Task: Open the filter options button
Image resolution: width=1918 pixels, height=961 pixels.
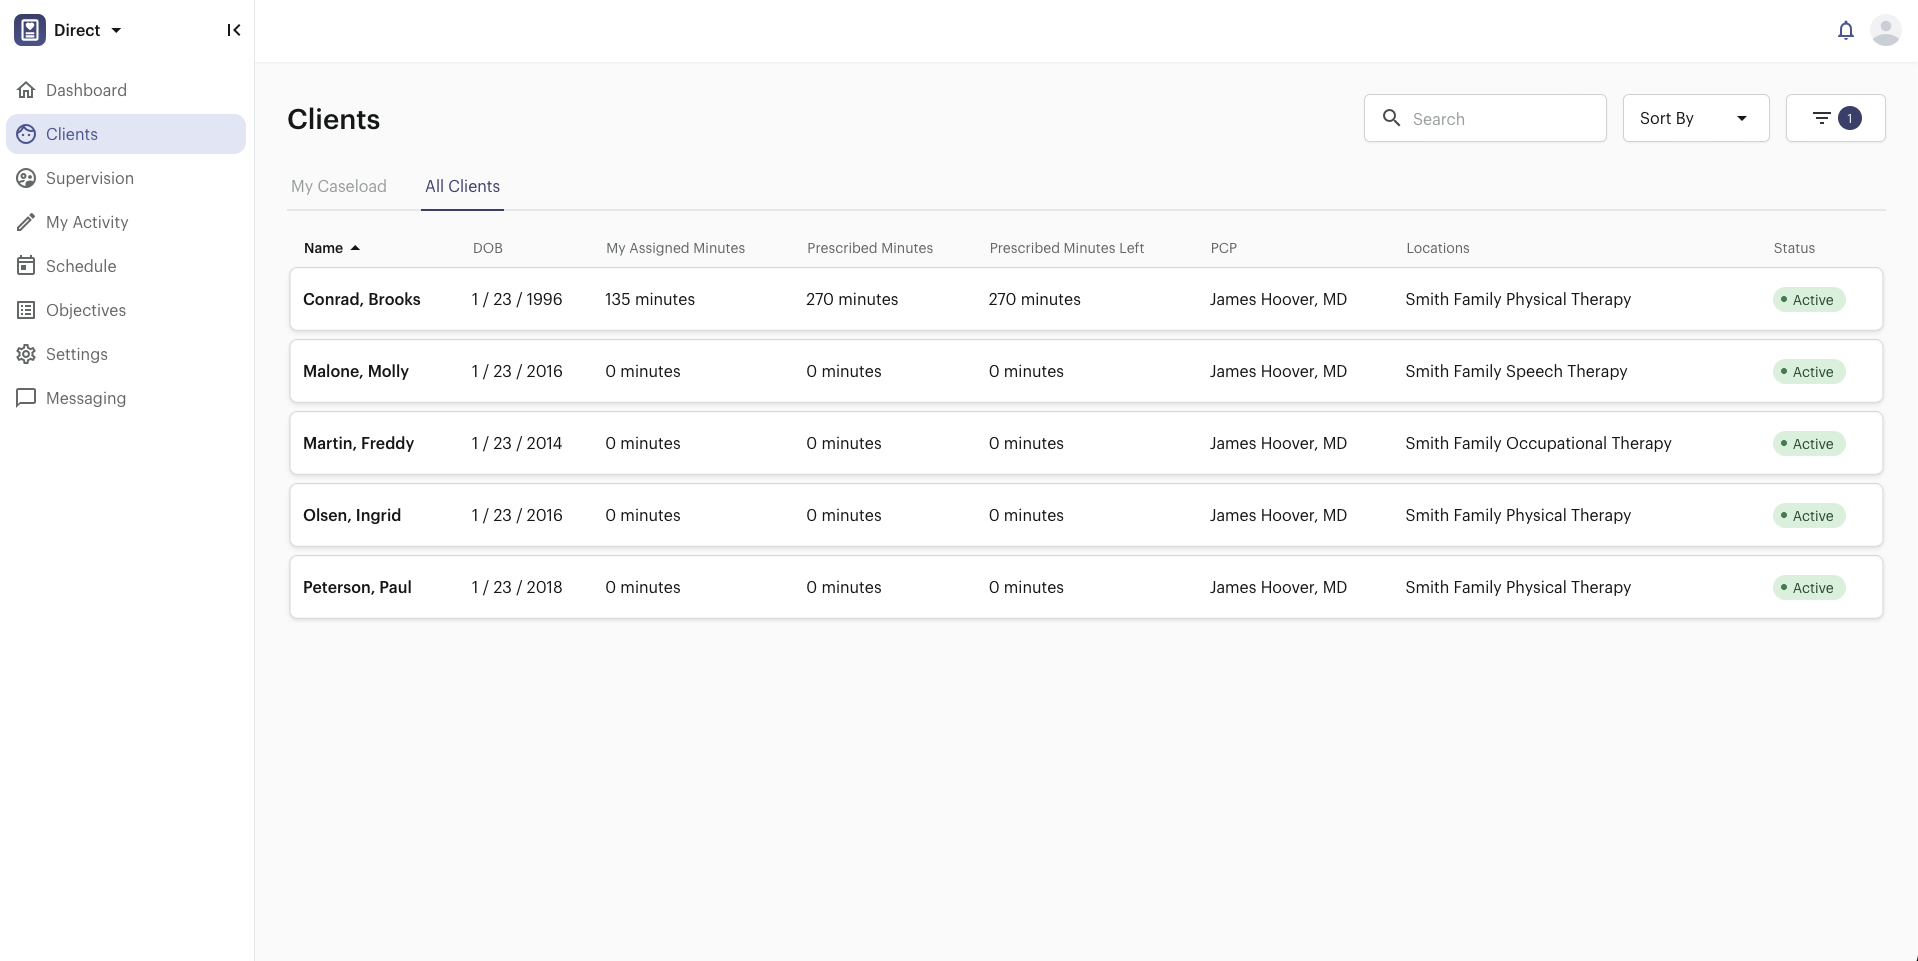Action: tap(1835, 118)
